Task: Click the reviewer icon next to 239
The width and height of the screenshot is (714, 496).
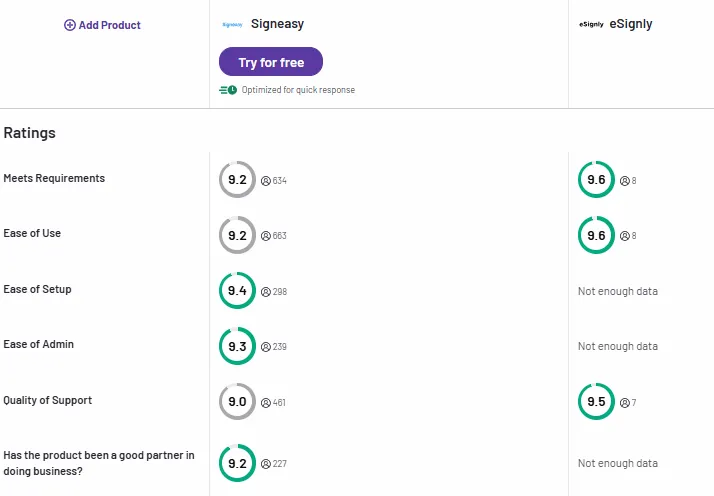Action: [x=266, y=347]
